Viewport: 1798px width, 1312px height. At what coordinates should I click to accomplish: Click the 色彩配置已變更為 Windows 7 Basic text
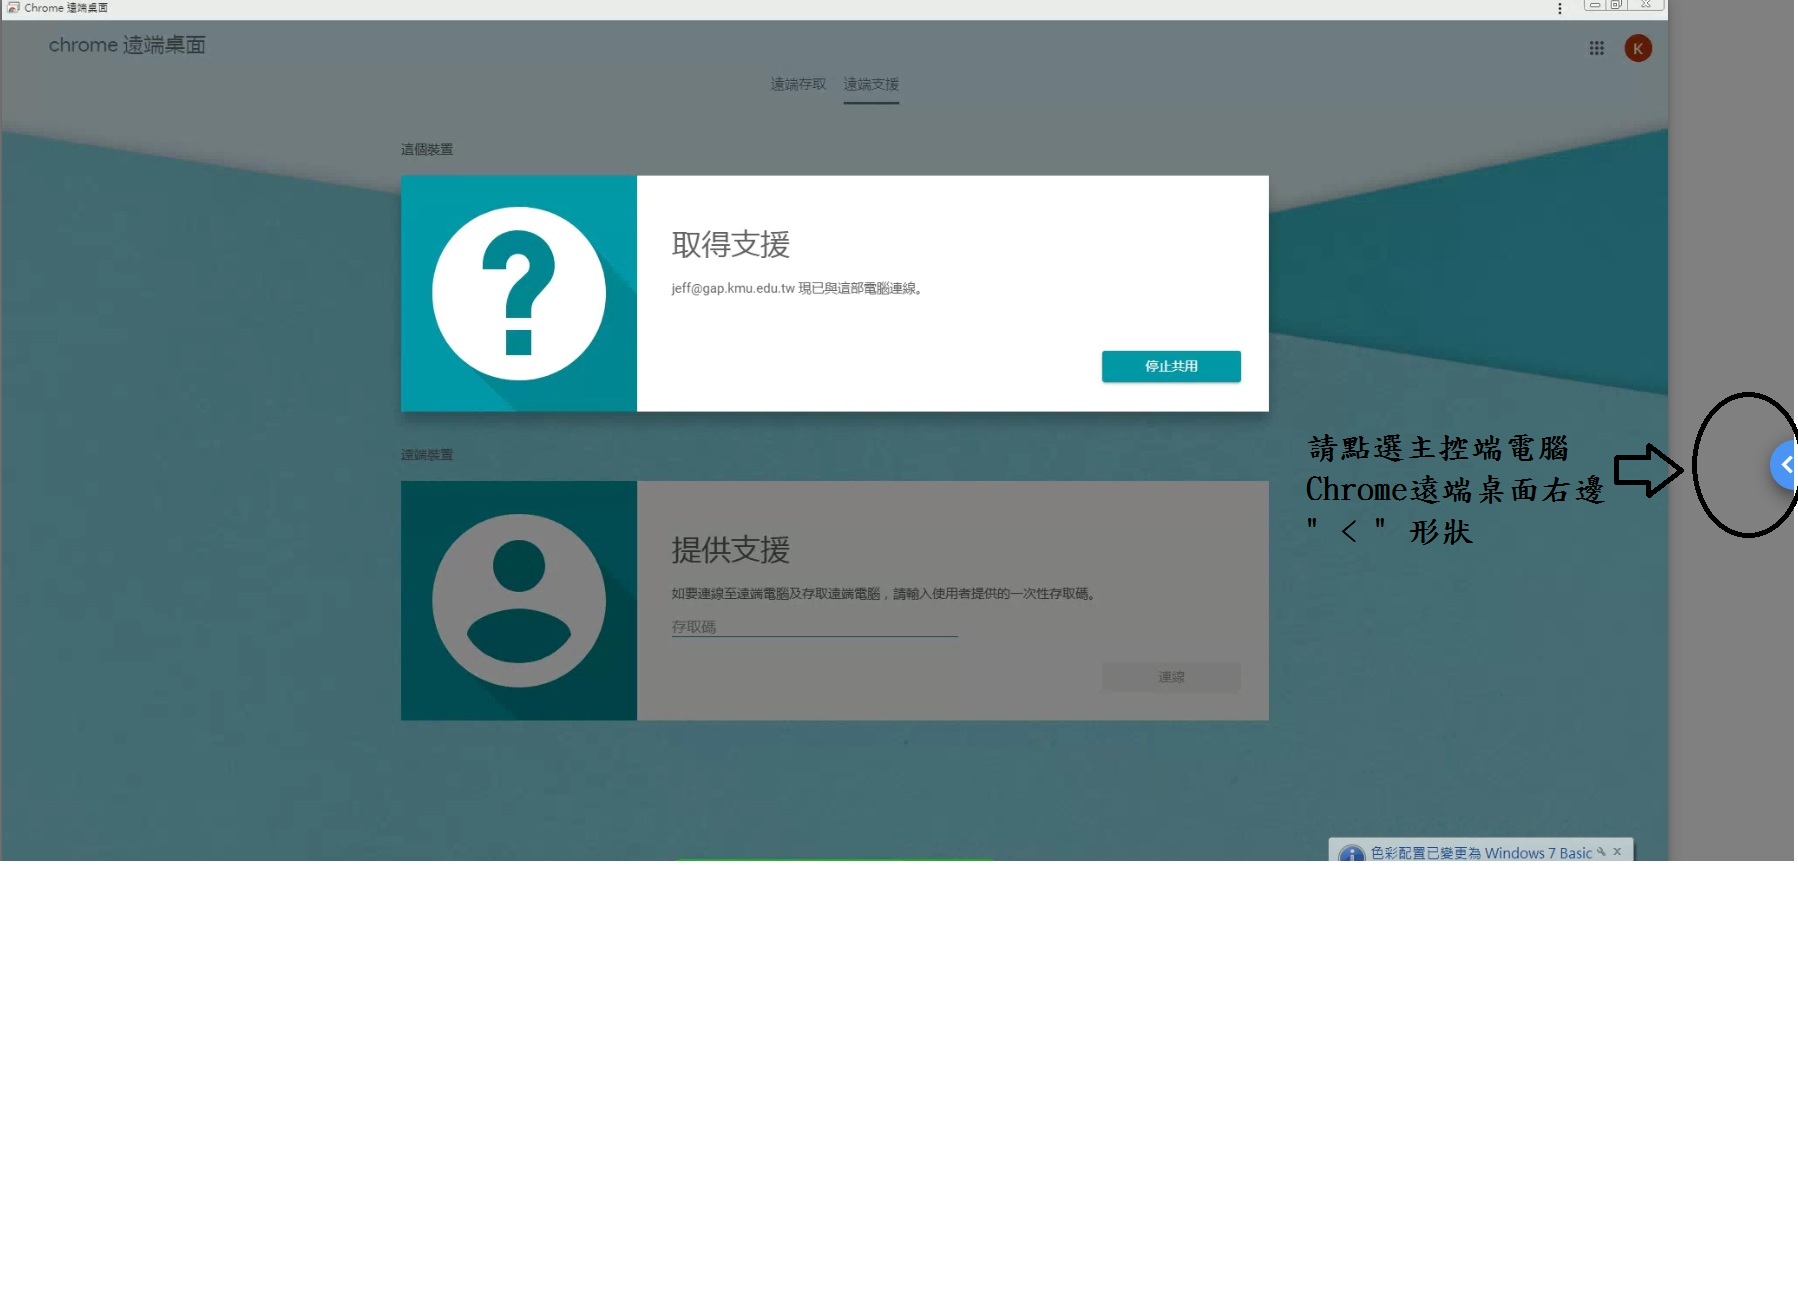[1481, 853]
